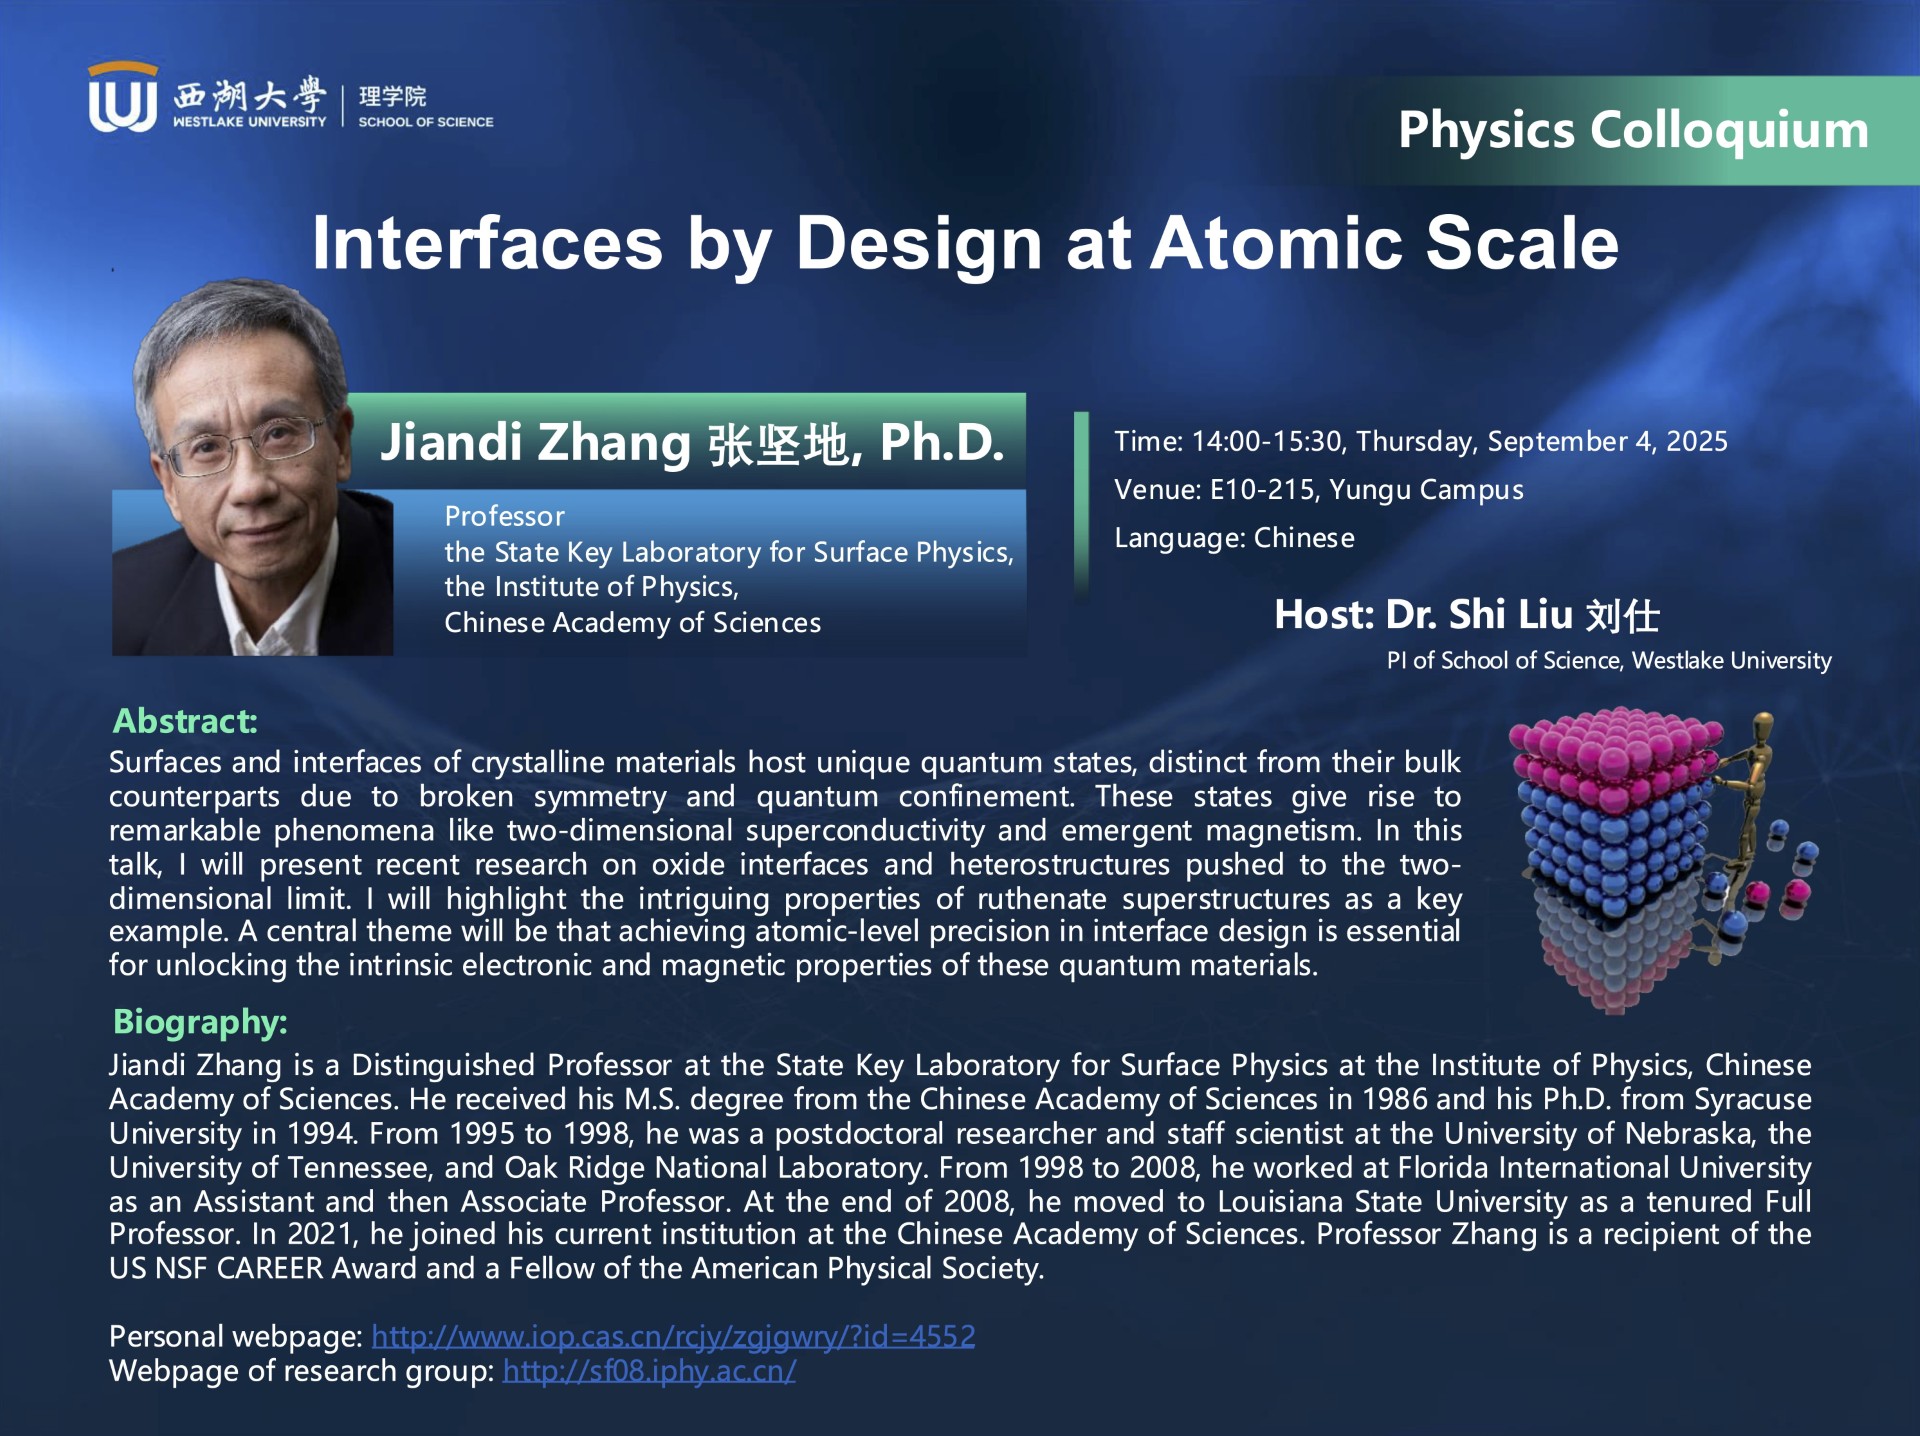The width and height of the screenshot is (1920, 1436).
Task: Click the speaker portrait photo
Action: click(252, 467)
